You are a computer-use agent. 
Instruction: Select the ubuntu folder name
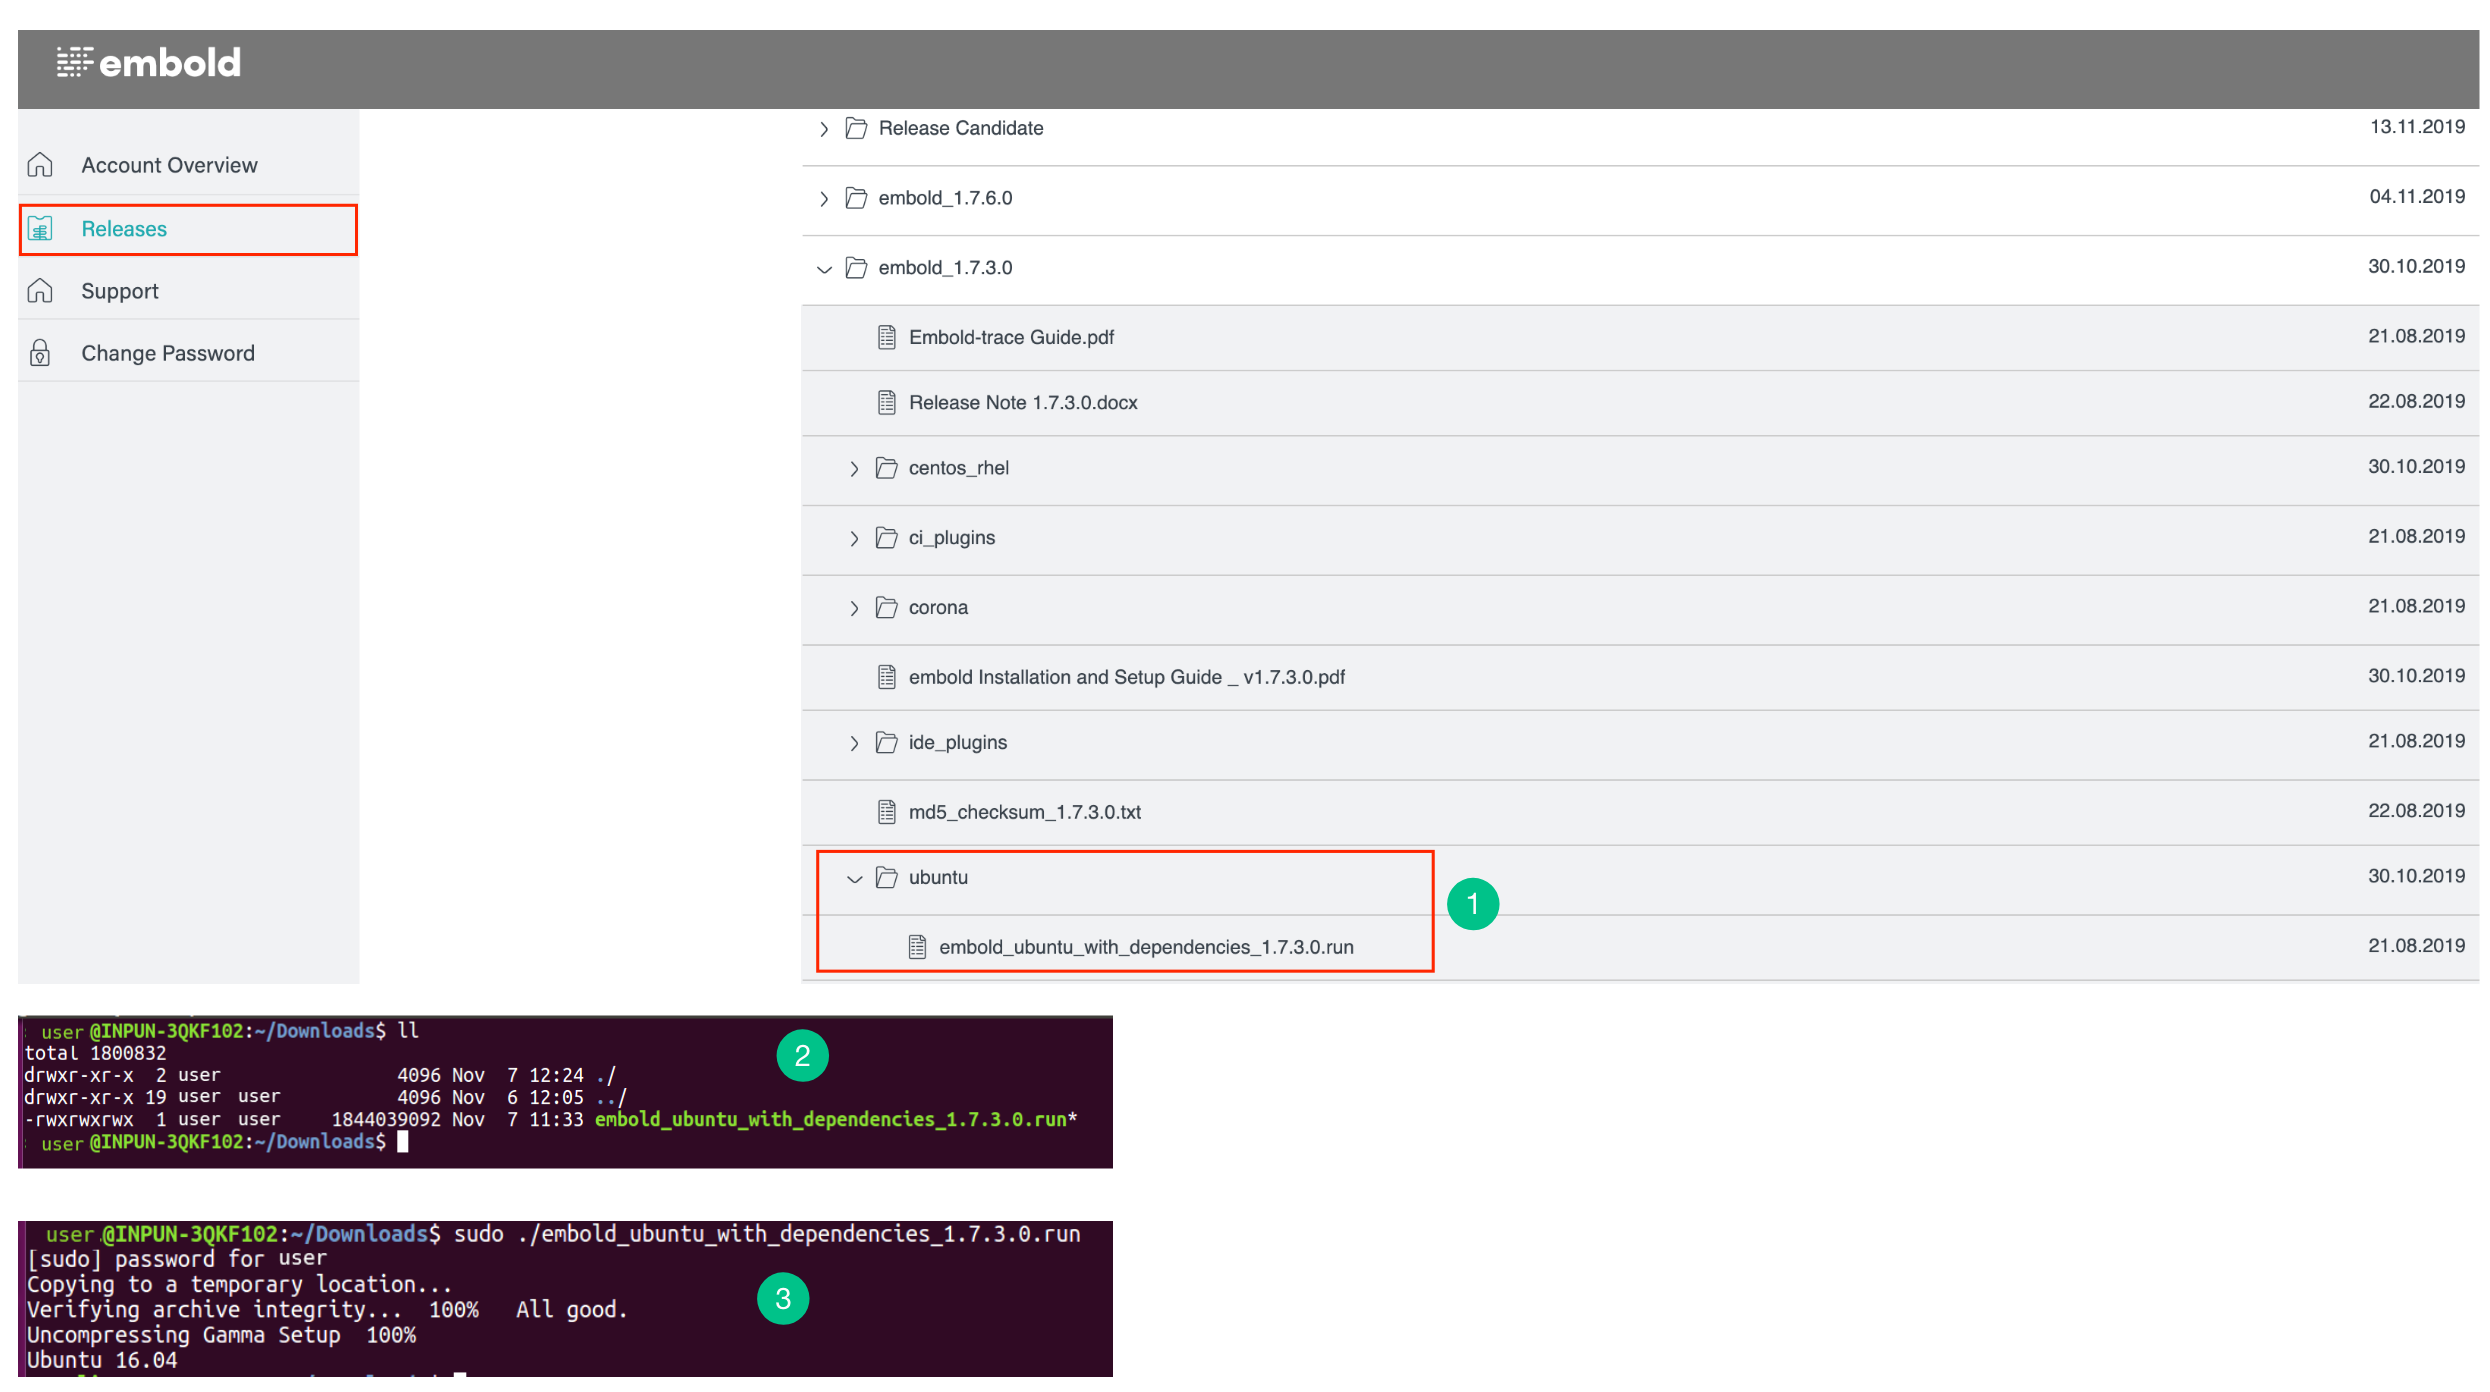[x=938, y=878]
